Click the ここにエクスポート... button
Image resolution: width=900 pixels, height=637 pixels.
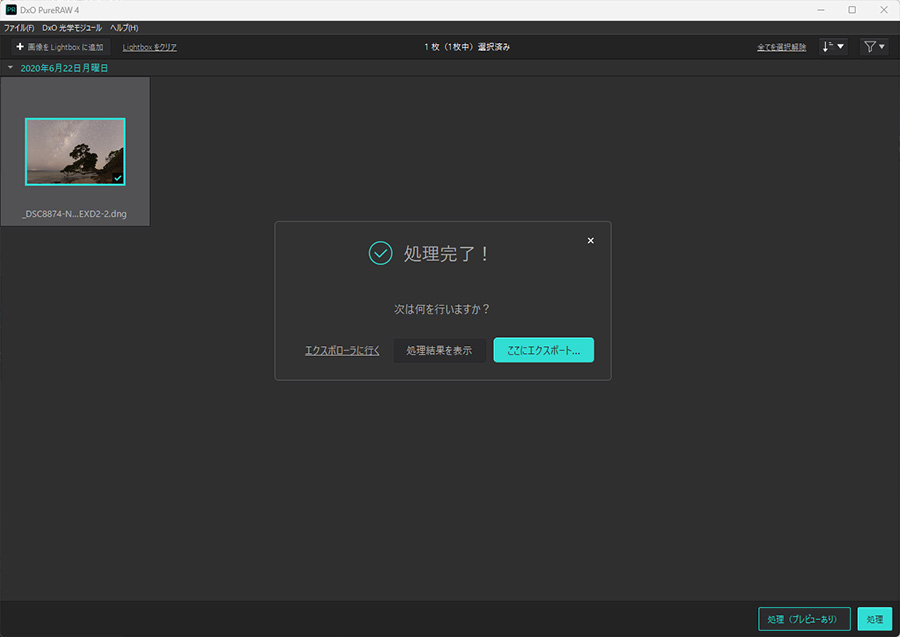click(x=544, y=350)
